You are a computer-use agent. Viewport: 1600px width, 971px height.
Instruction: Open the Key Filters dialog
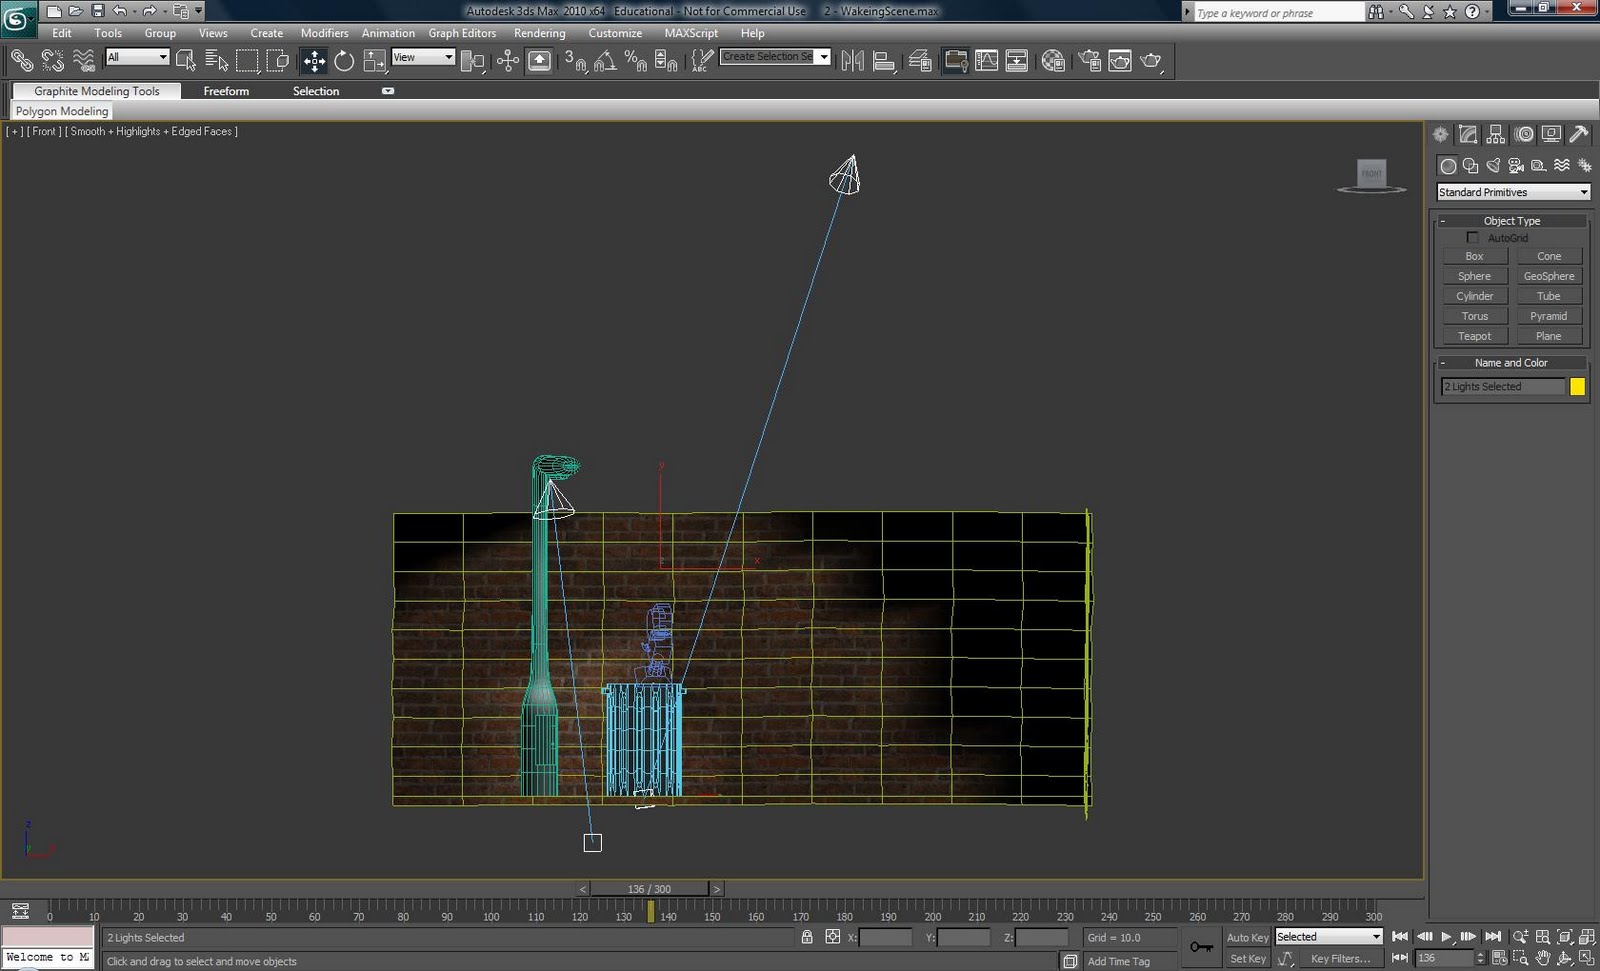tap(1338, 958)
